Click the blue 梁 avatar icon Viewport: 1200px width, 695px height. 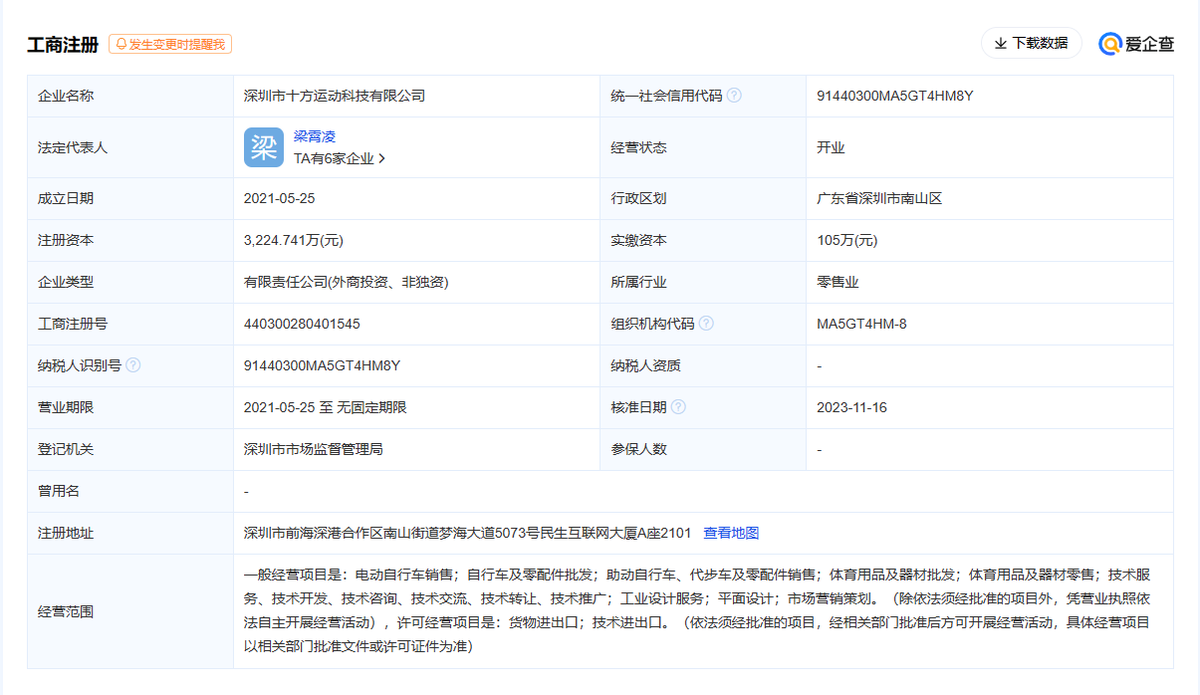tap(263, 147)
